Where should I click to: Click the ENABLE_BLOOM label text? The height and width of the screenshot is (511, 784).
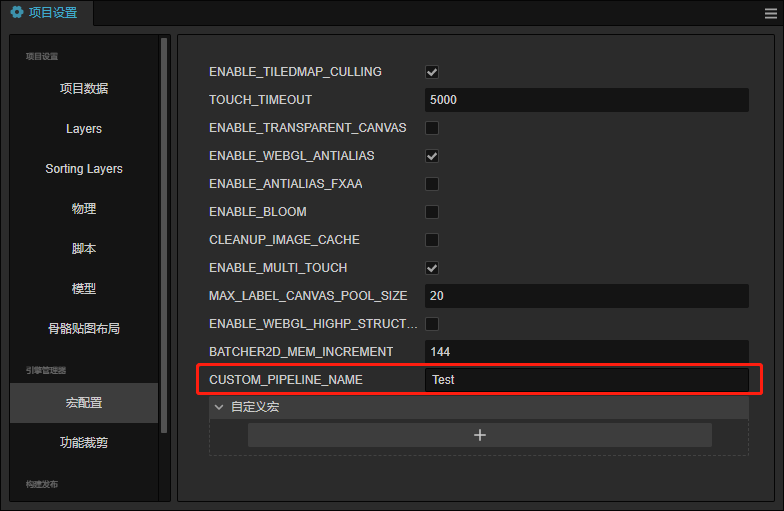coord(258,212)
